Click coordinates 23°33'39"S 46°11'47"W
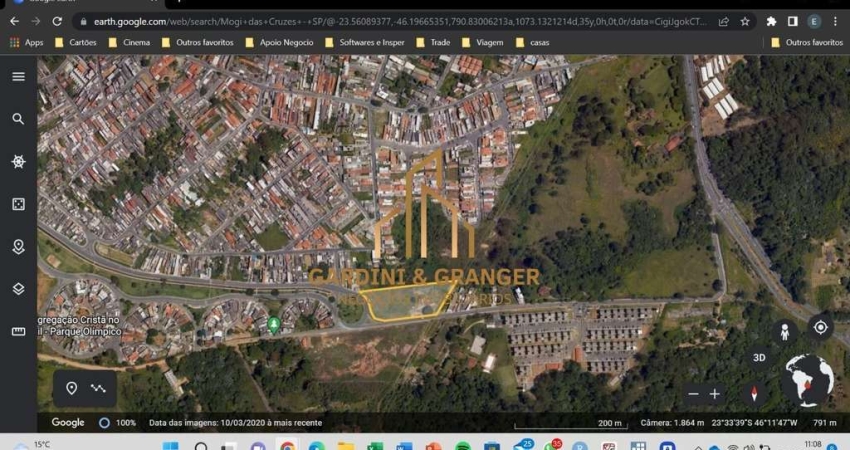Viewport: 850px width, 450px height. 754,423
